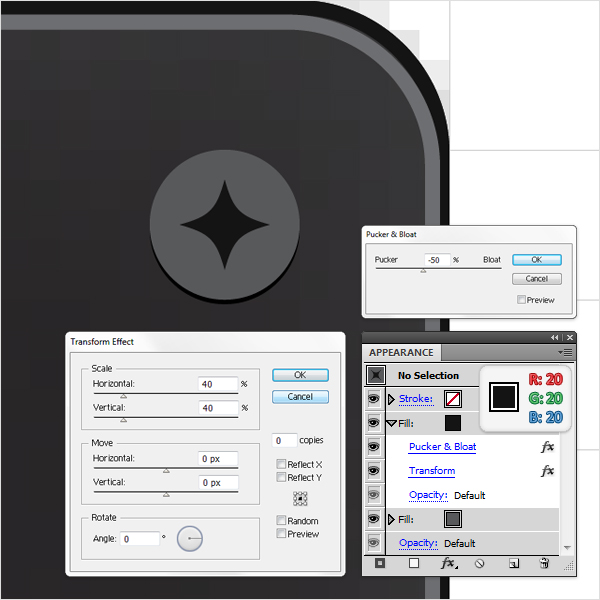This screenshot has width=600, height=600.
Task: Click Cancel in Pucker & Bloat dialog
Action: point(537,279)
